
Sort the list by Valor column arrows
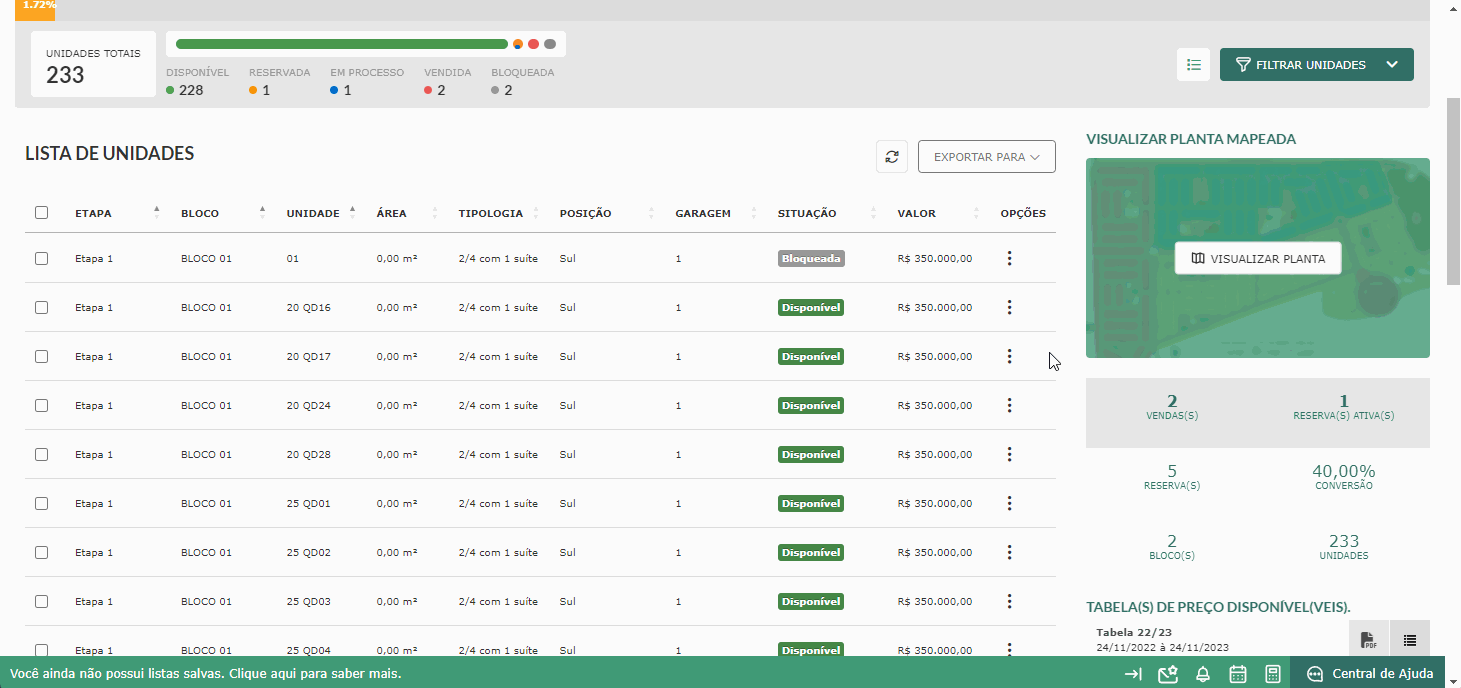pos(976,213)
